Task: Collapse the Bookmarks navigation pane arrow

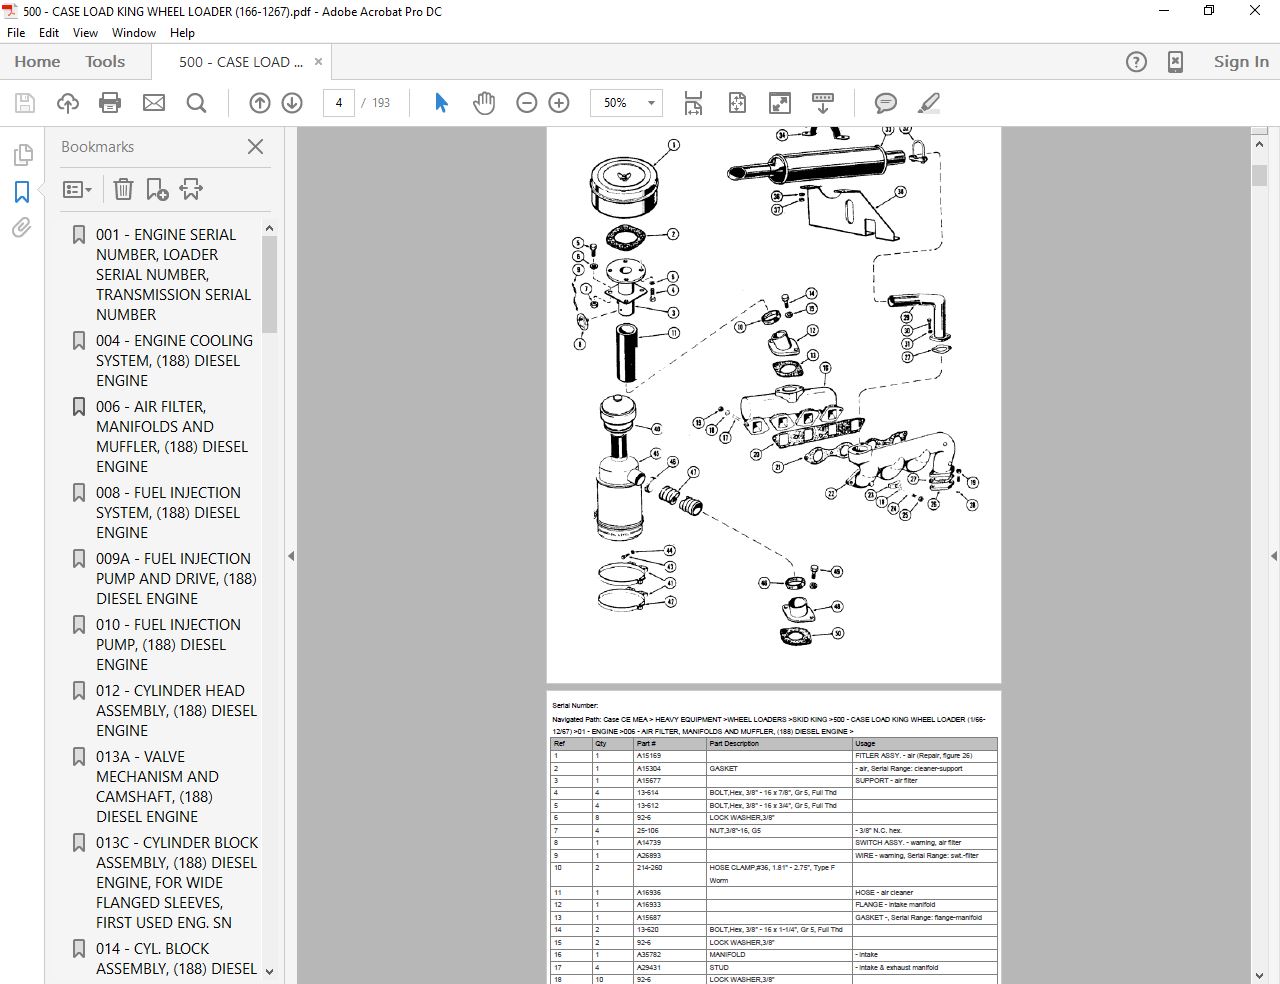Action: pyautogui.click(x=290, y=556)
